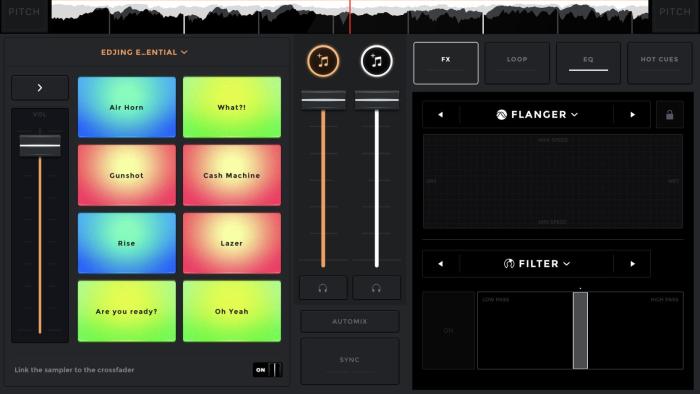Click the sampler volume fader handle
This screenshot has width=700, height=394.
click(40, 145)
